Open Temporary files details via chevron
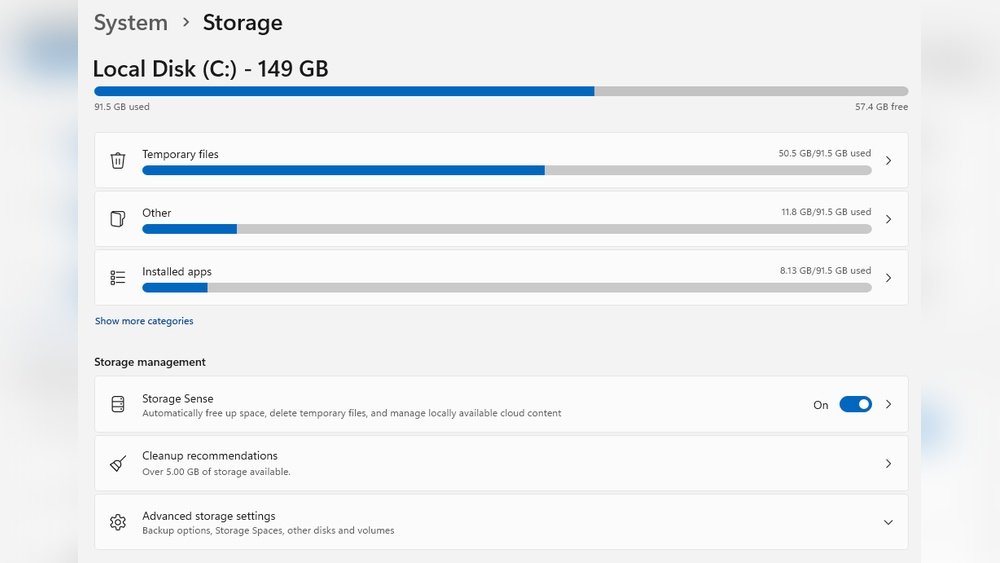1000x563 pixels. 888,160
